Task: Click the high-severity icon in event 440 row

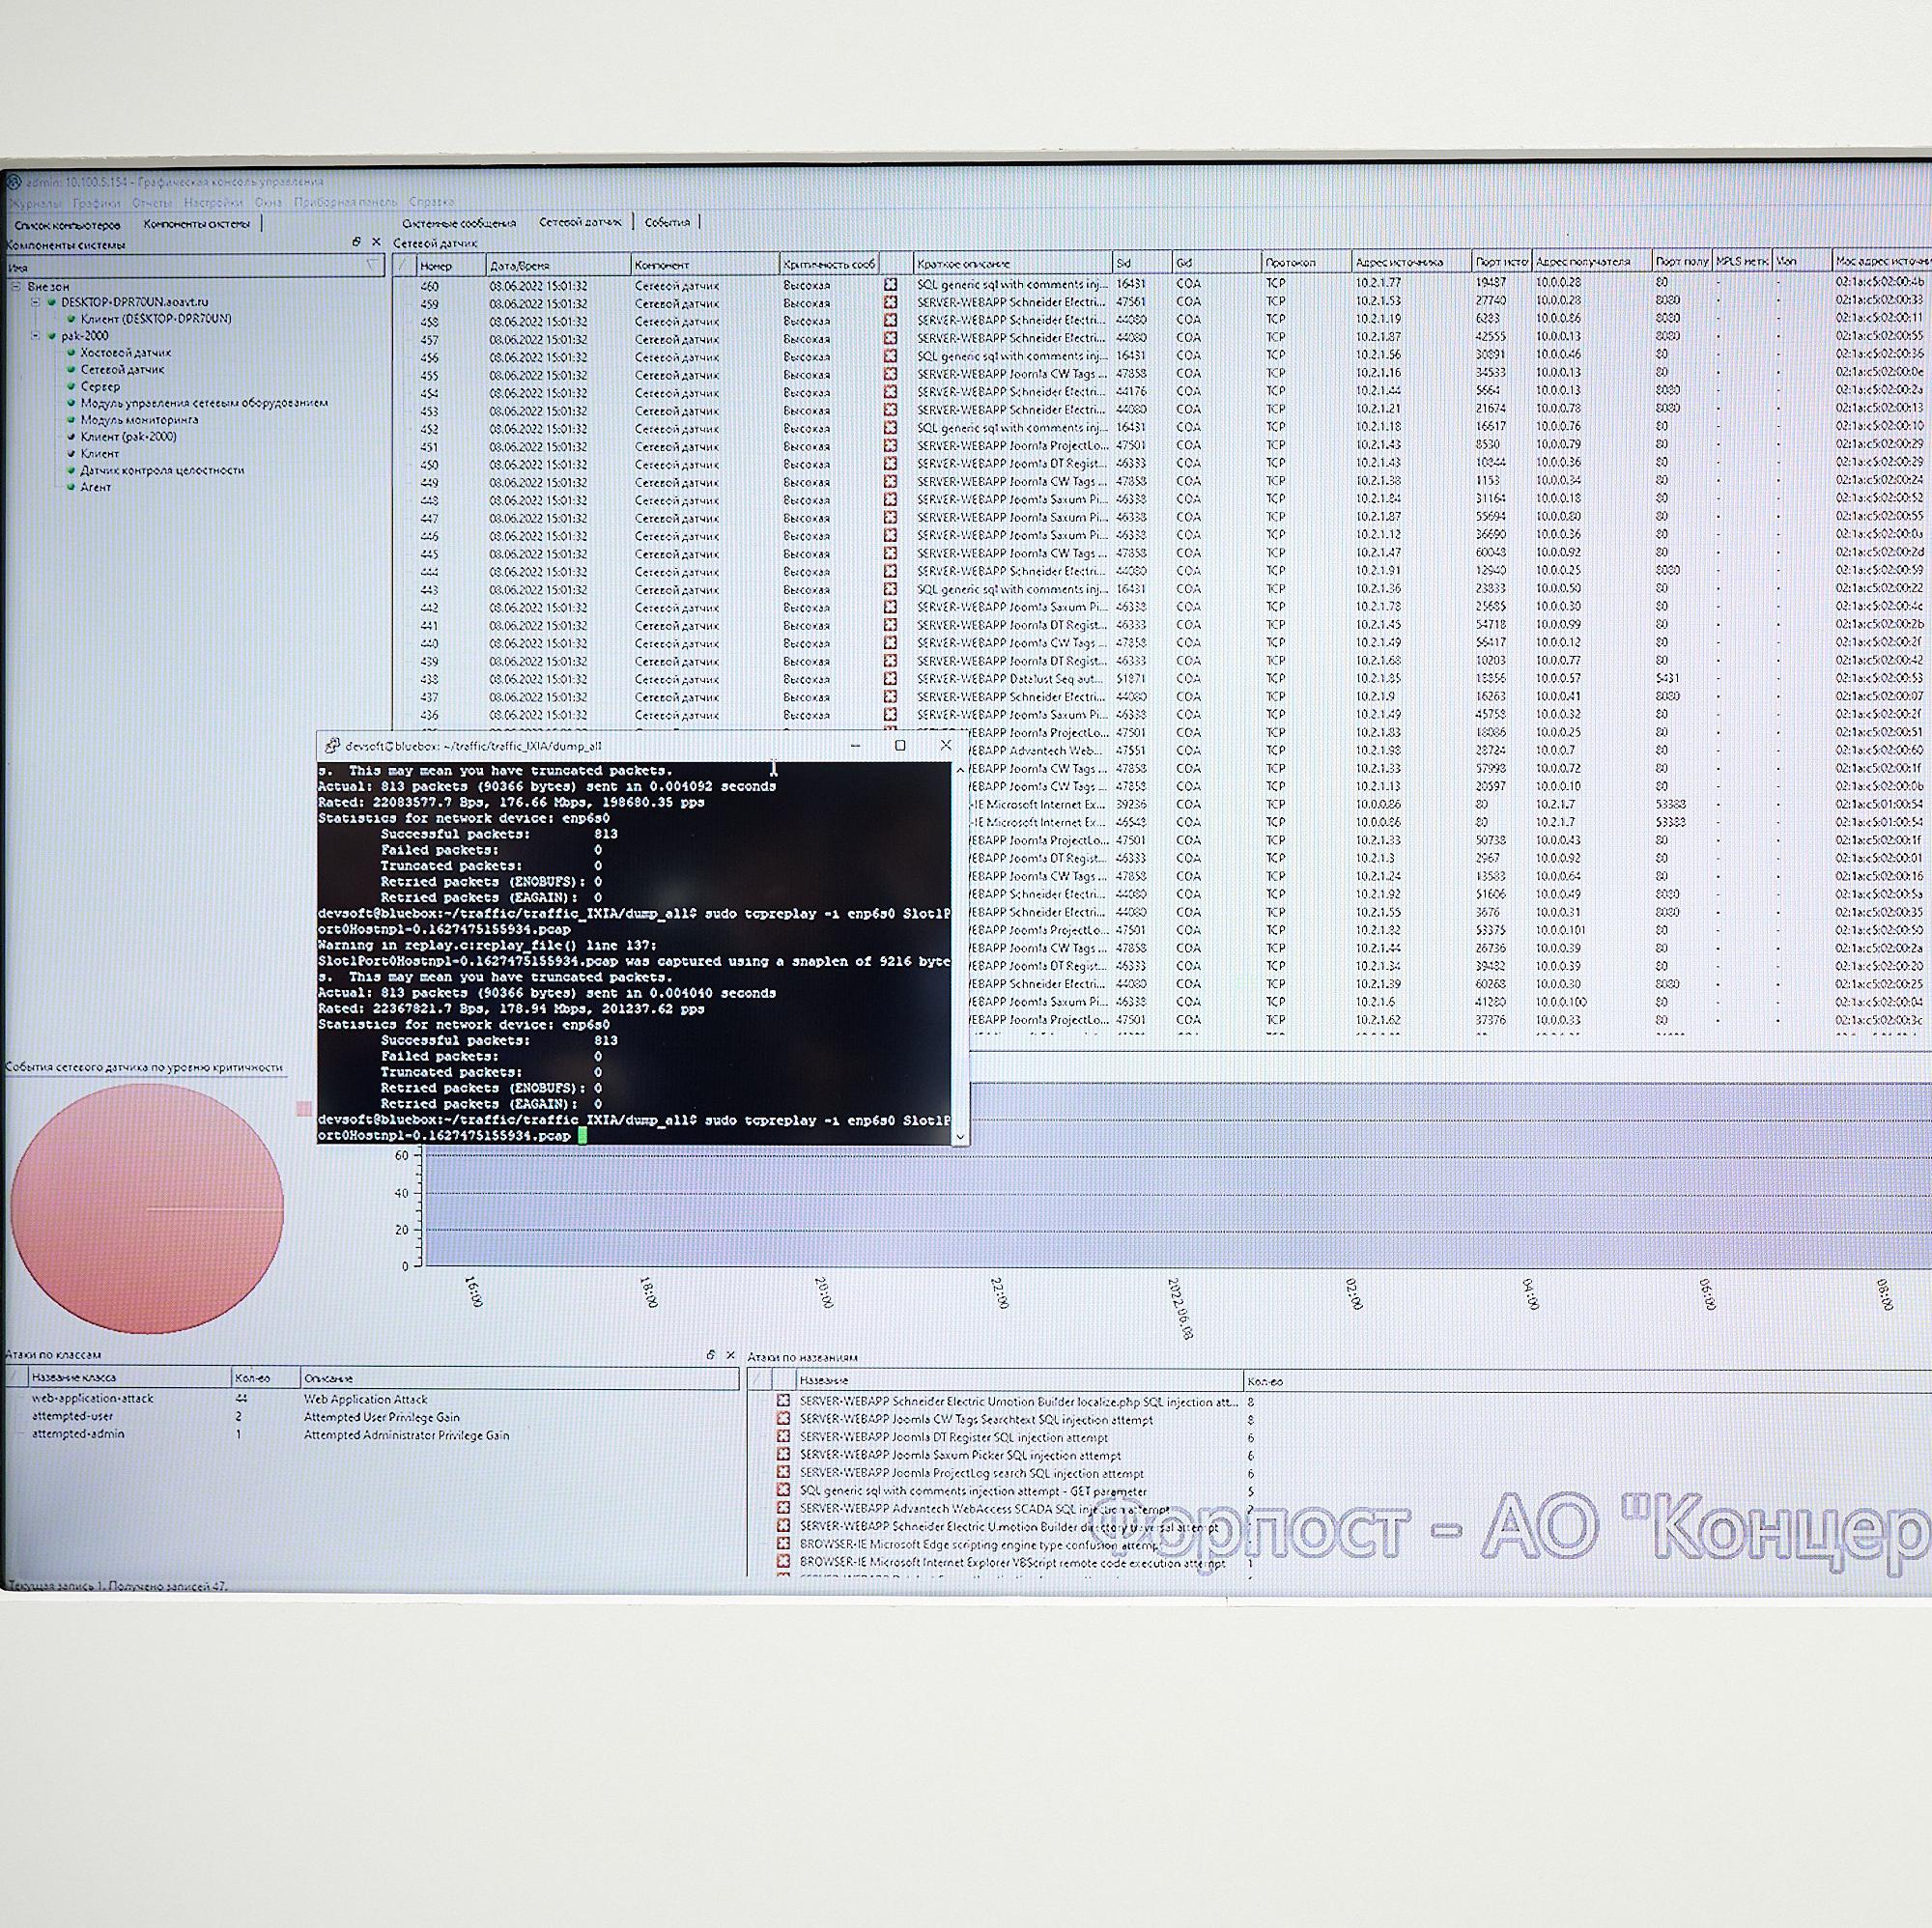Action: pos(890,643)
